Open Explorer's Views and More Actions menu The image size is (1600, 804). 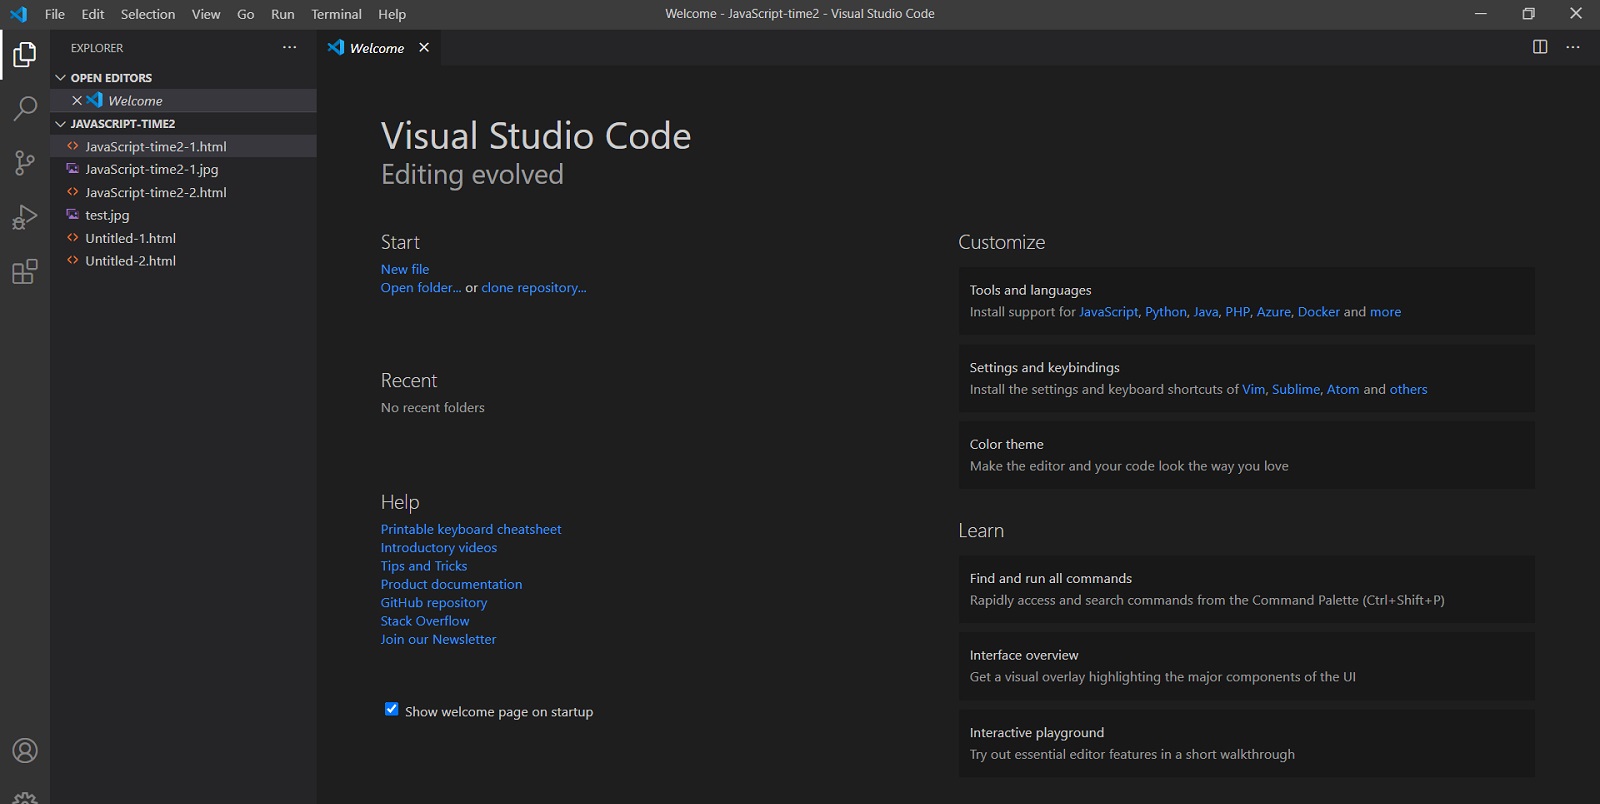289,47
